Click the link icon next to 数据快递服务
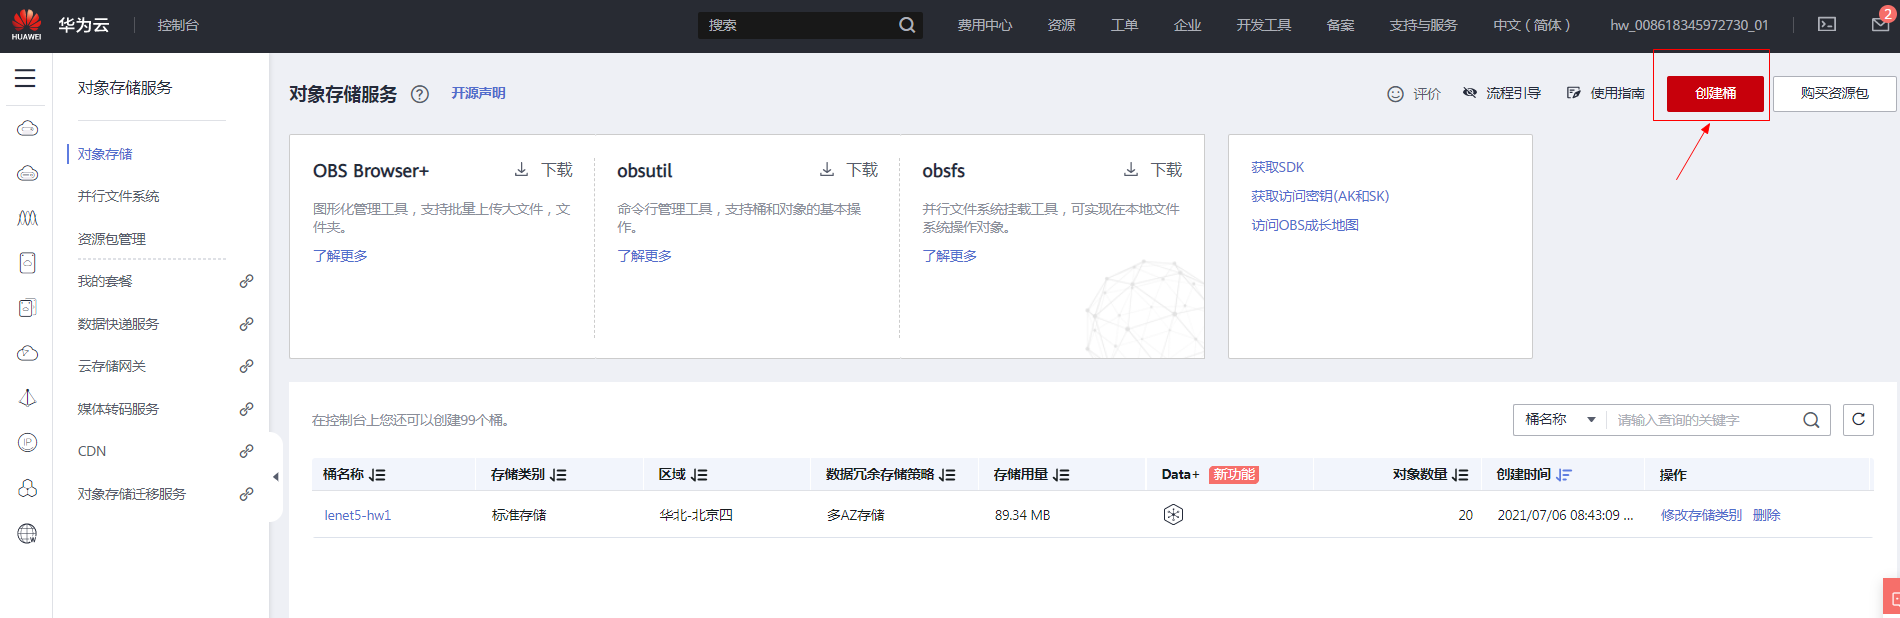Screen dimensions: 1900x618 tap(246, 324)
